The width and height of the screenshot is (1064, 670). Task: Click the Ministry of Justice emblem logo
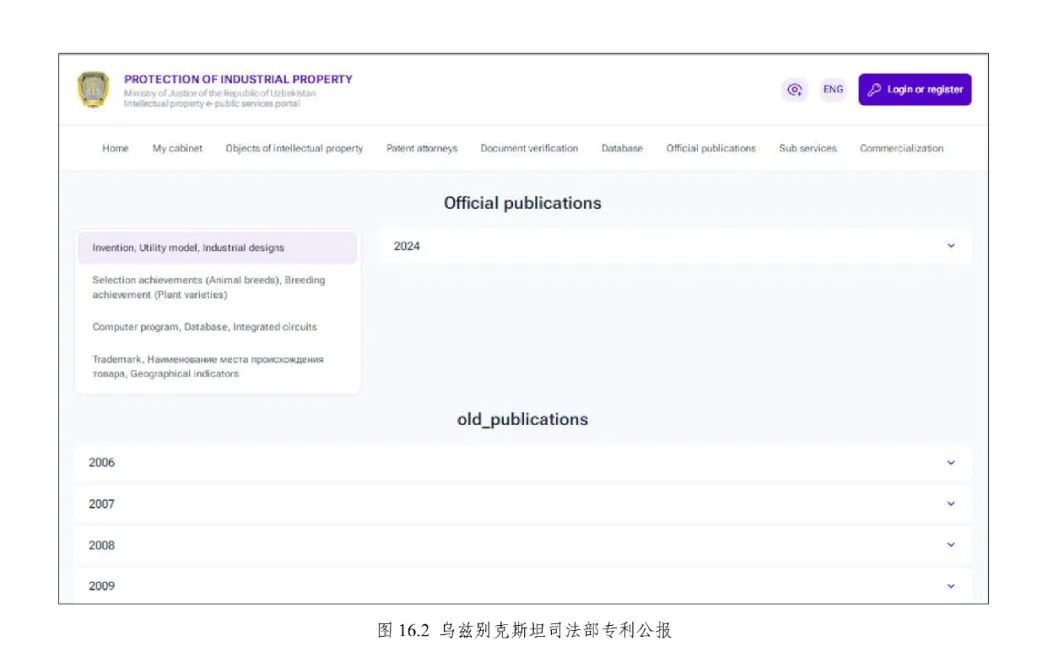coord(93,90)
